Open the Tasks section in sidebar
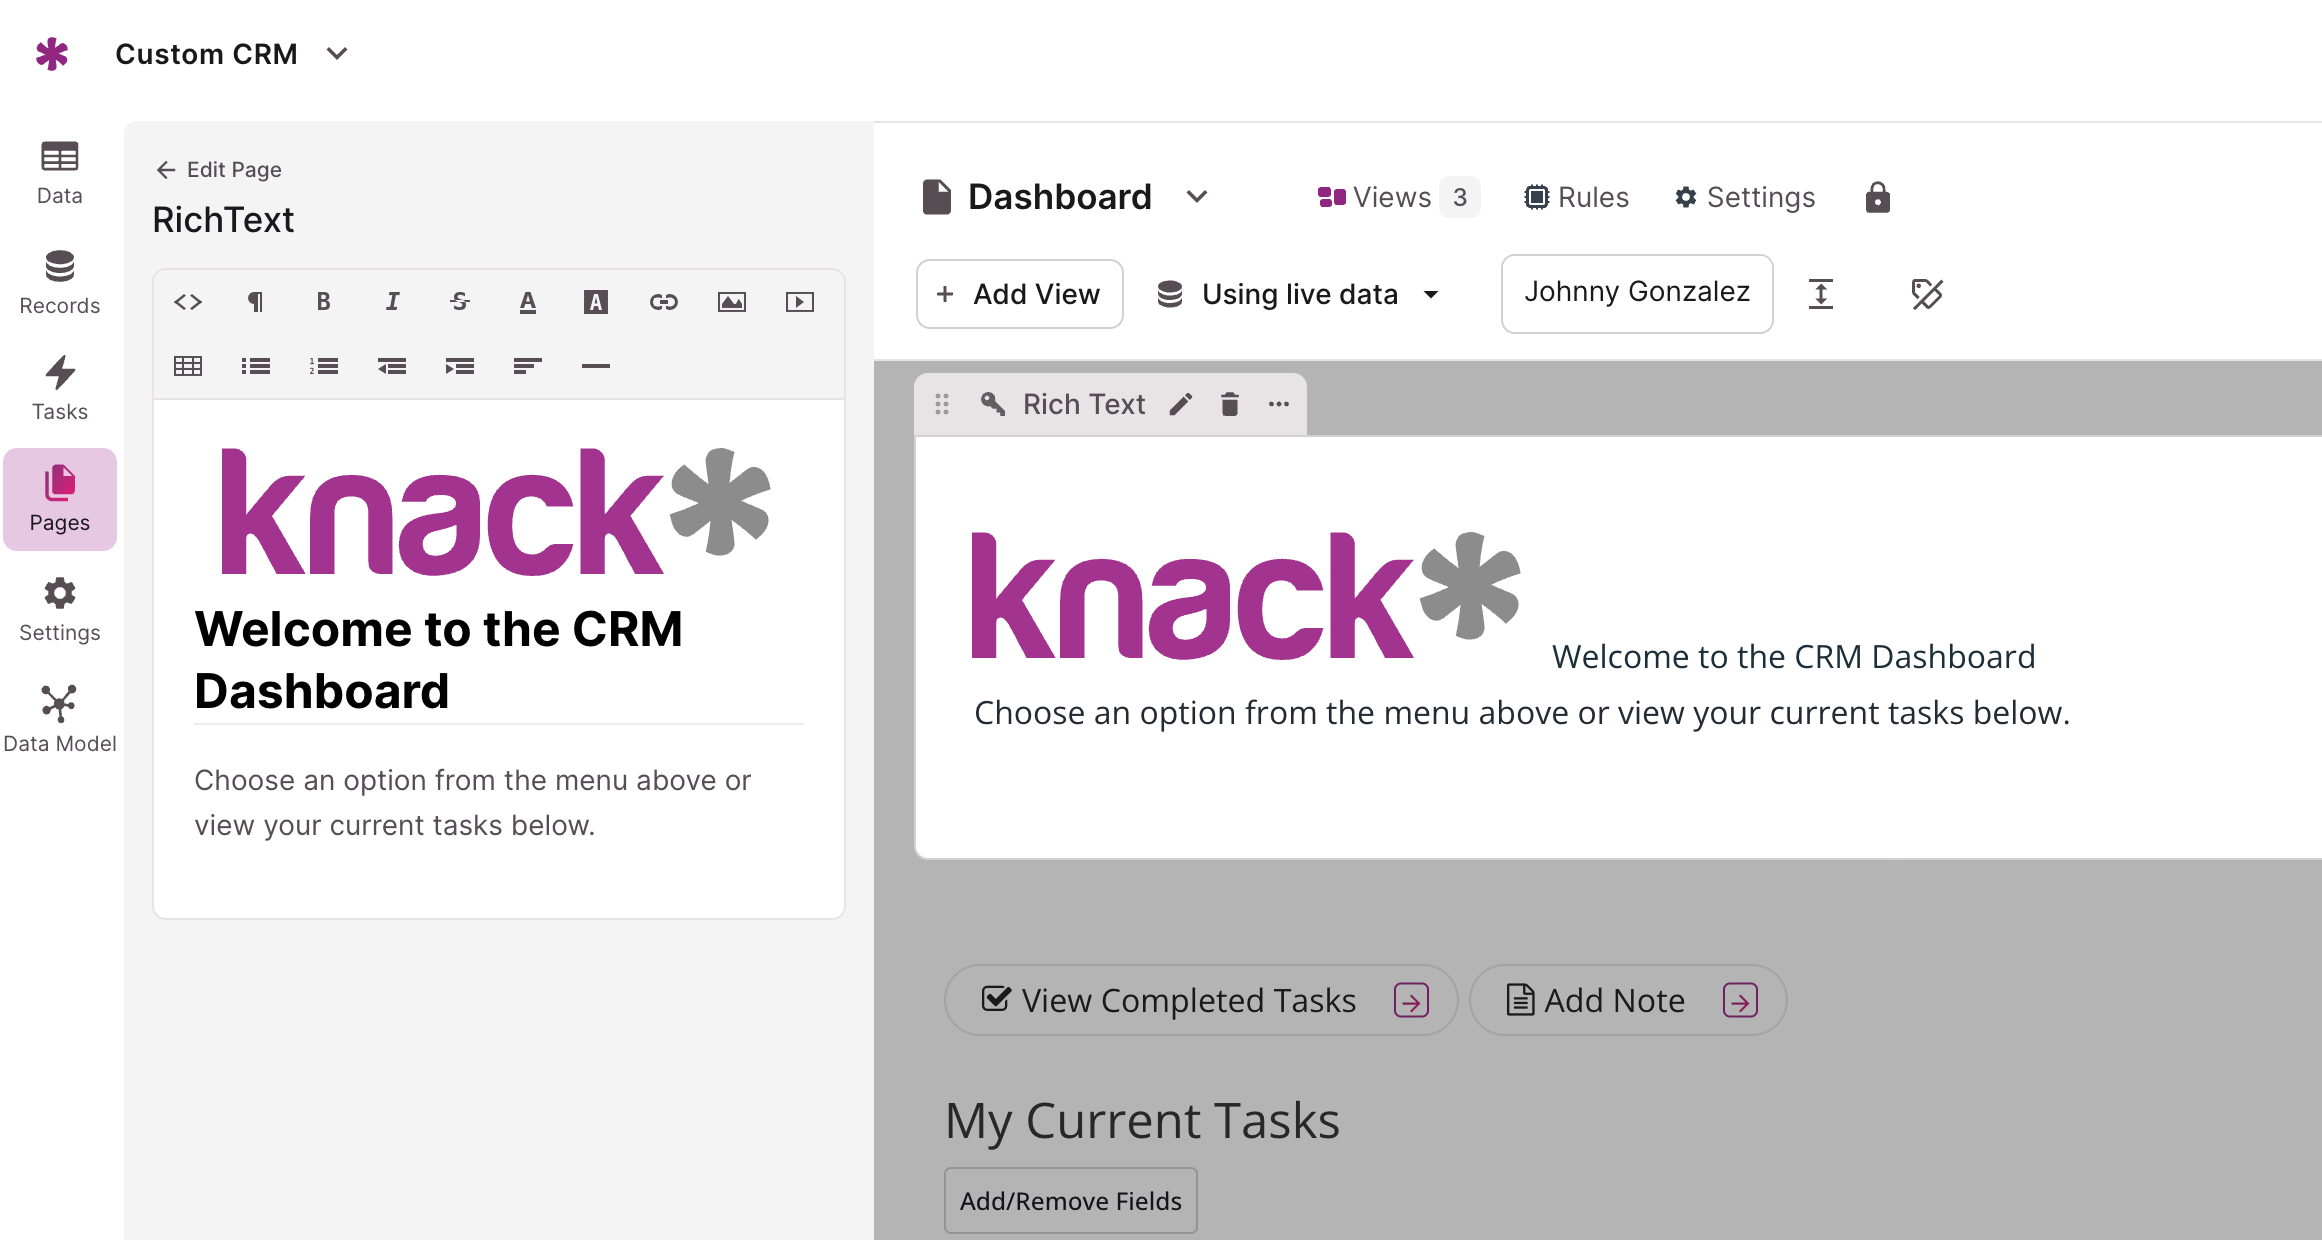The height and width of the screenshot is (1240, 2322). pos(60,389)
